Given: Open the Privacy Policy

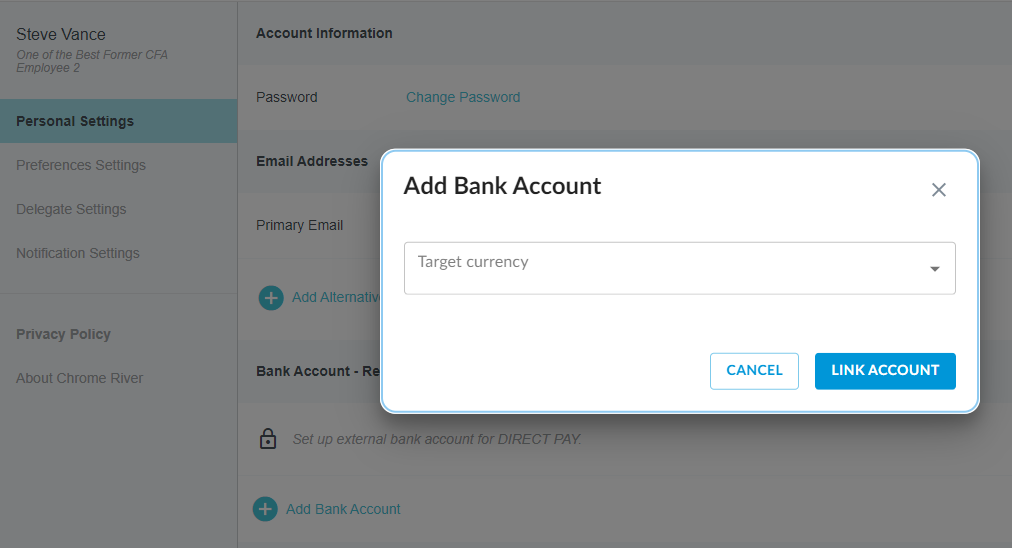Looking at the screenshot, I should tap(63, 334).
